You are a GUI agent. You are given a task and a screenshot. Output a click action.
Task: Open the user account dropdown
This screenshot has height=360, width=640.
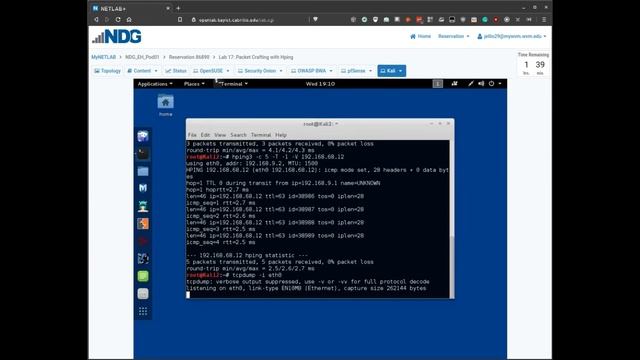[x=512, y=36]
